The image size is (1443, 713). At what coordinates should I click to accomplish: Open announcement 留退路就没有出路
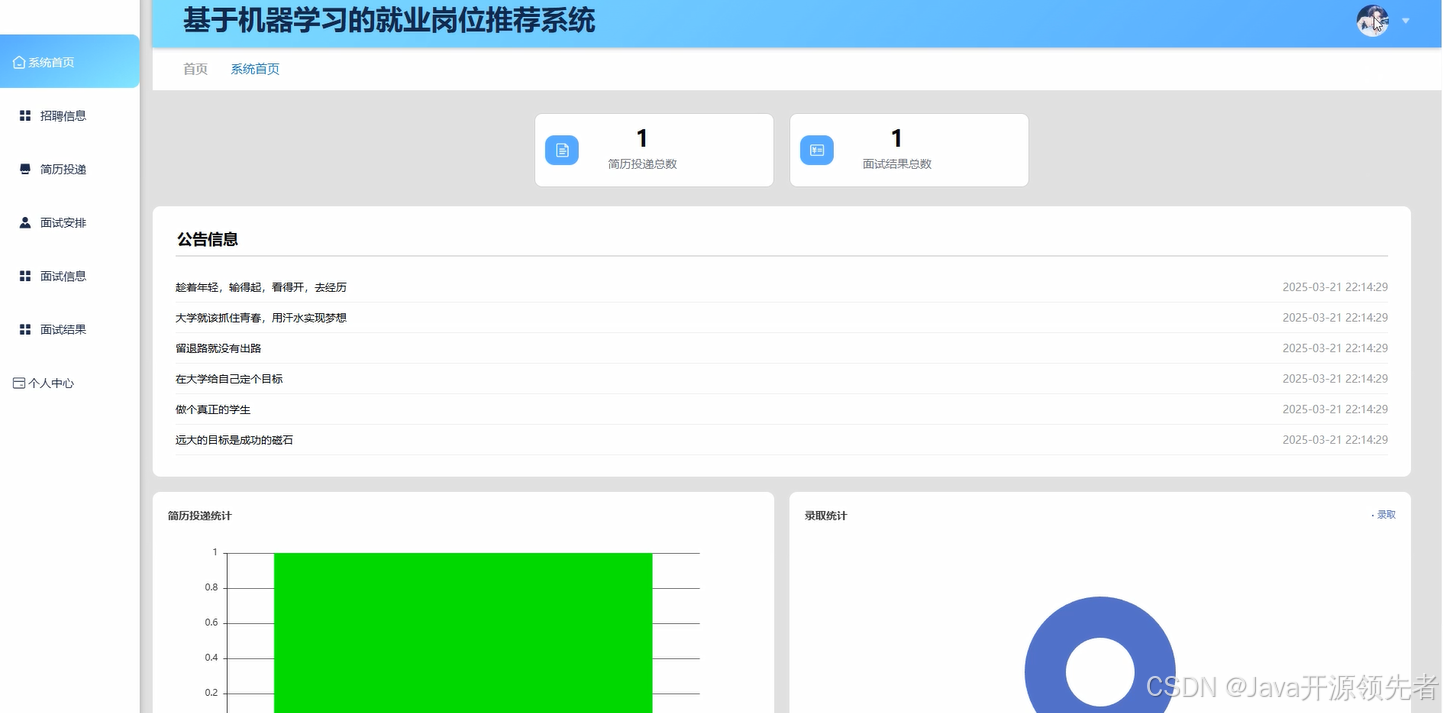219,348
